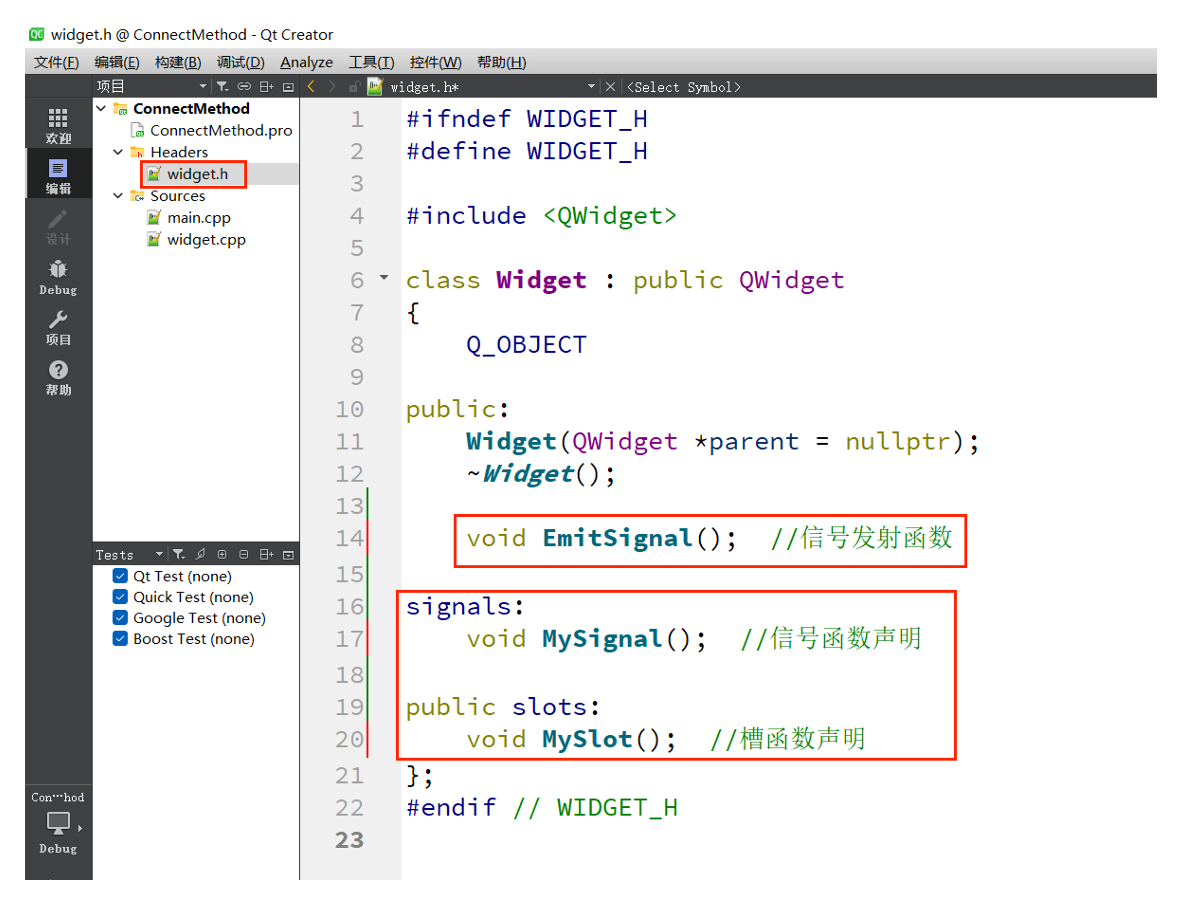Open the 欢迎 (Welcome) mode
The width and height of the screenshot is (1181, 899).
[58, 126]
